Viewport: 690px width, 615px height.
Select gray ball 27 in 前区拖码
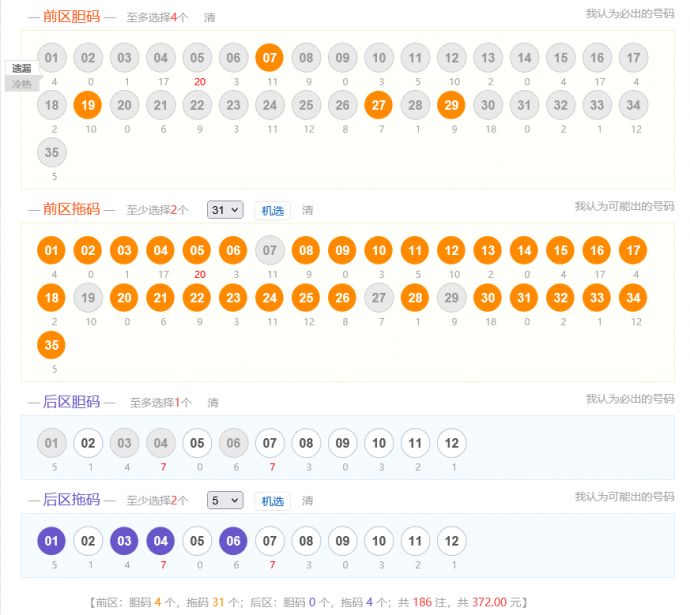(x=378, y=298)
